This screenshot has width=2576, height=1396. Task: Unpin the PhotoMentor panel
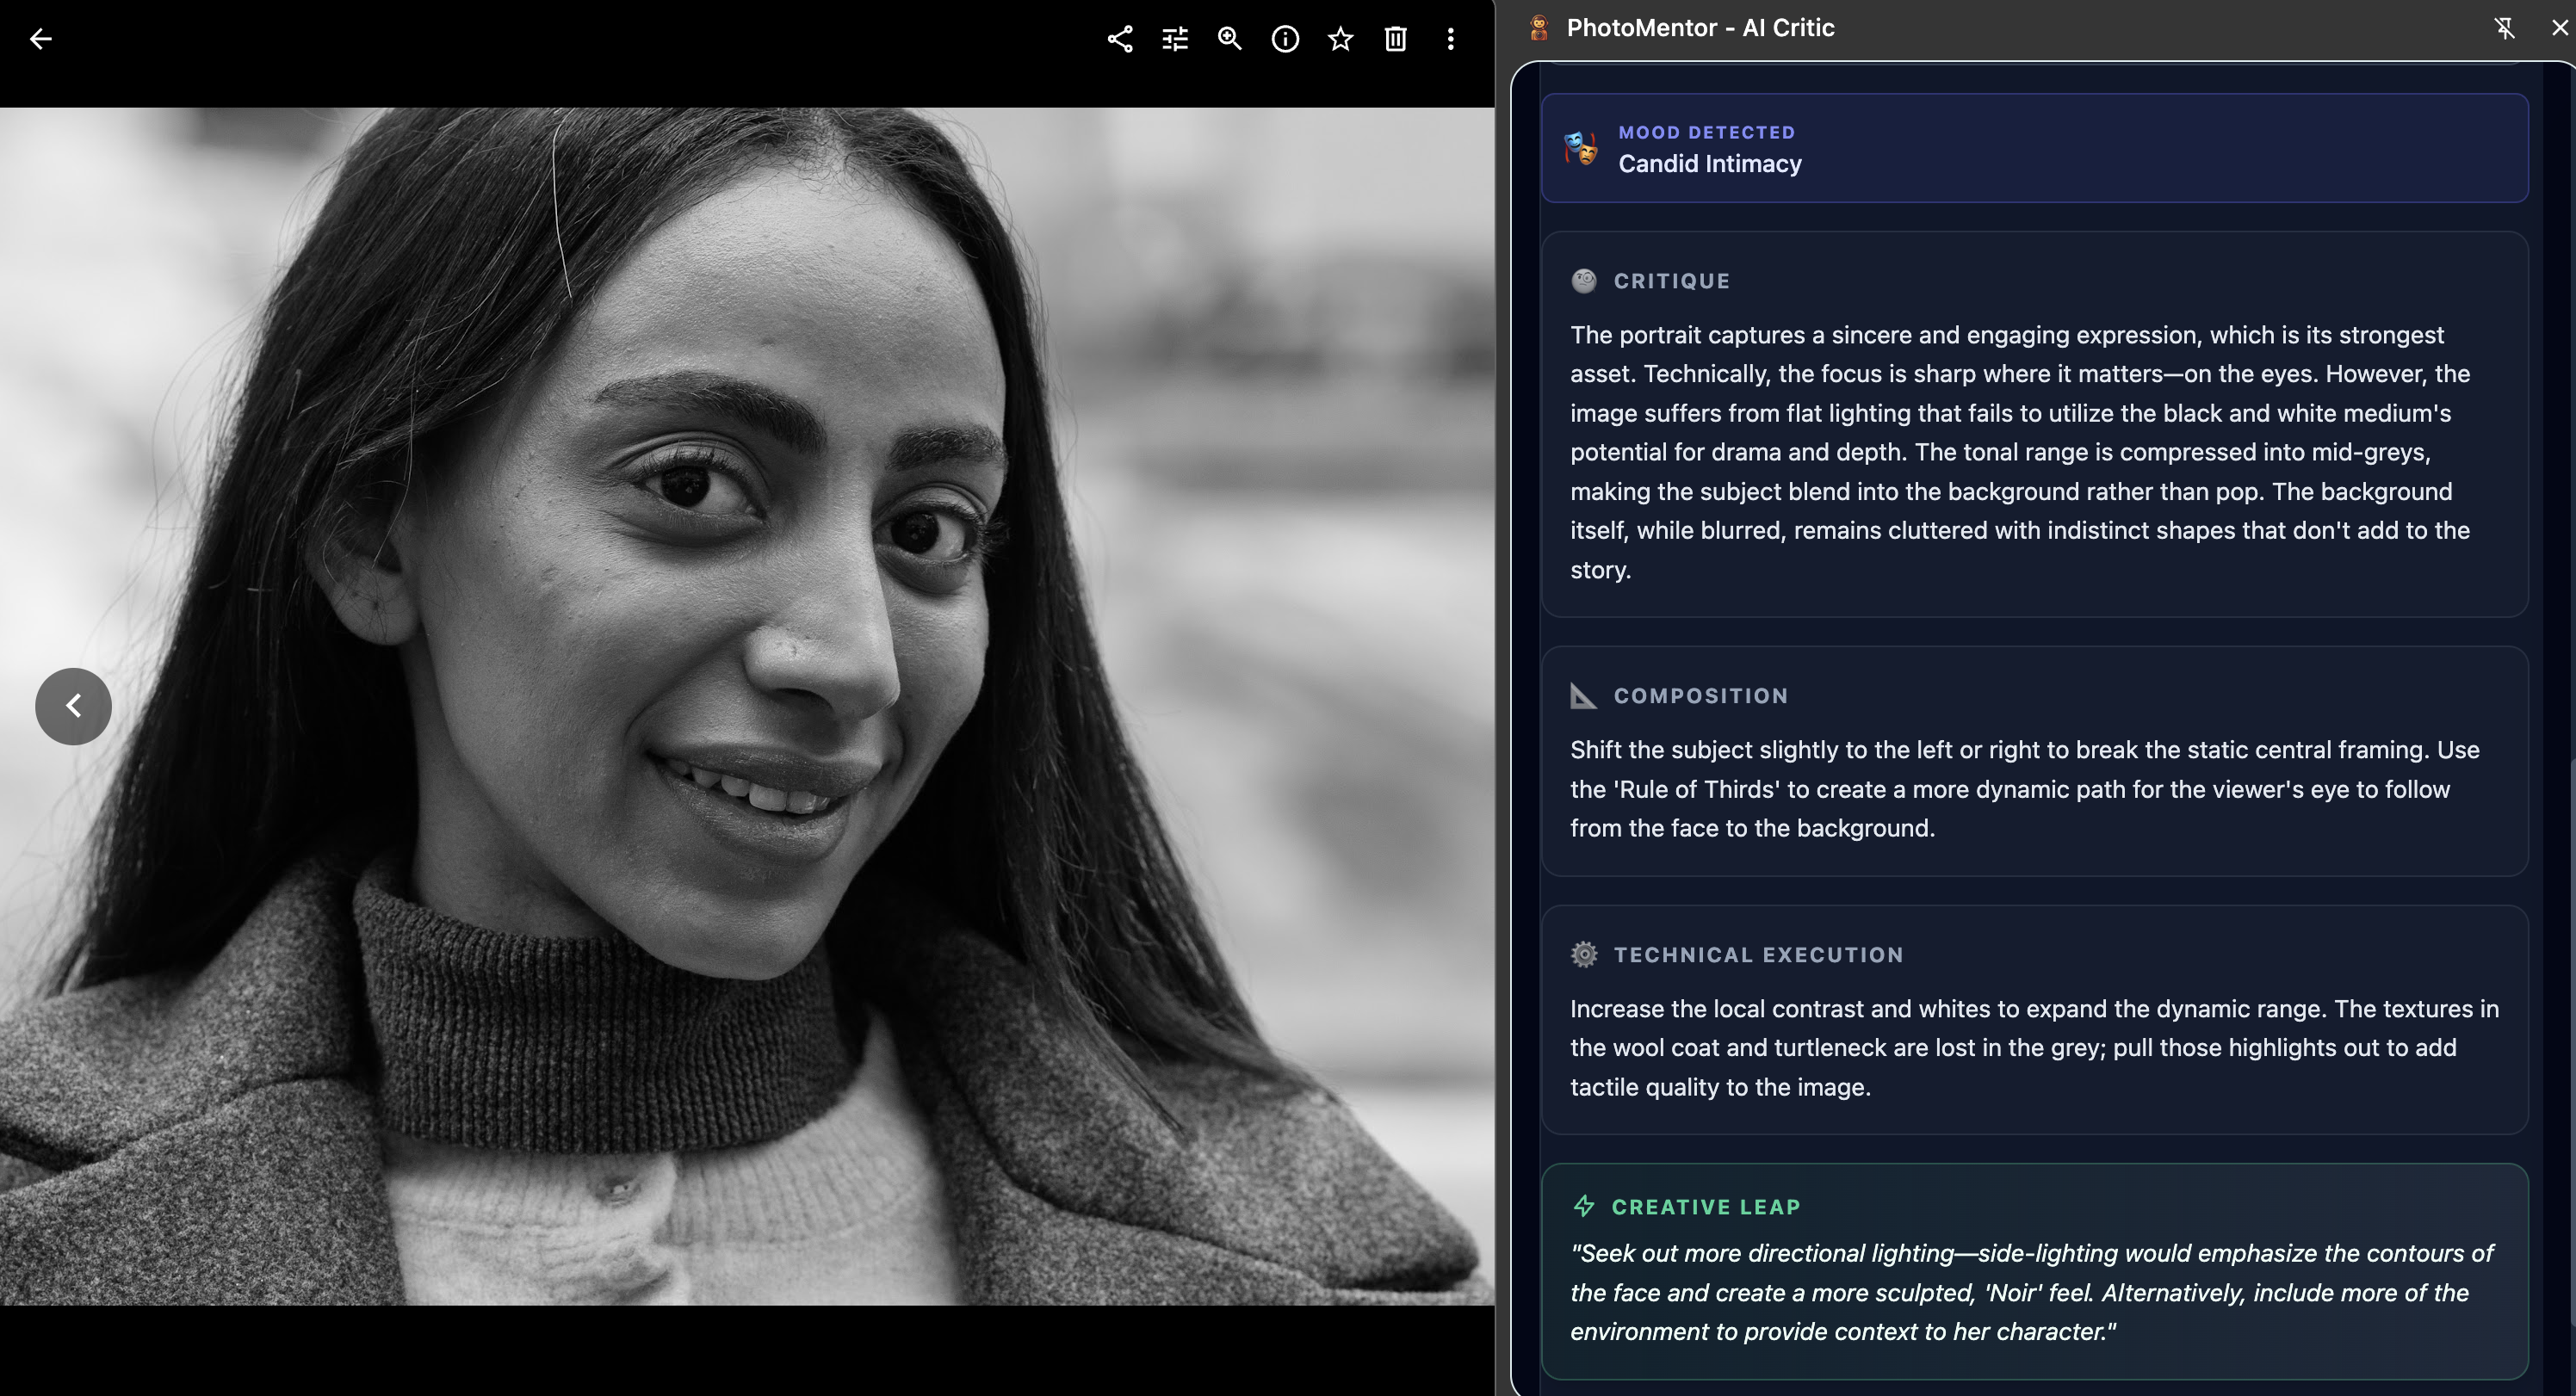pyautogui.click(x=2505, y=27)
